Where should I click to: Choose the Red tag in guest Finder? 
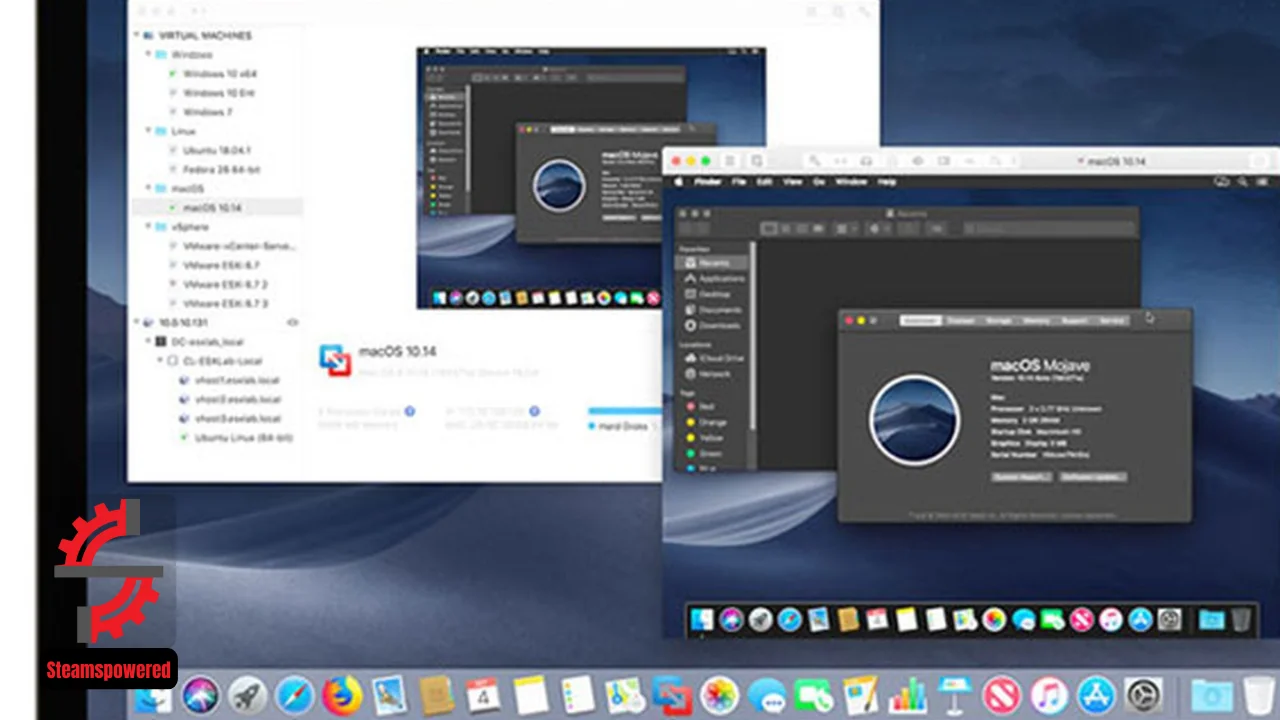click(700, 407)
